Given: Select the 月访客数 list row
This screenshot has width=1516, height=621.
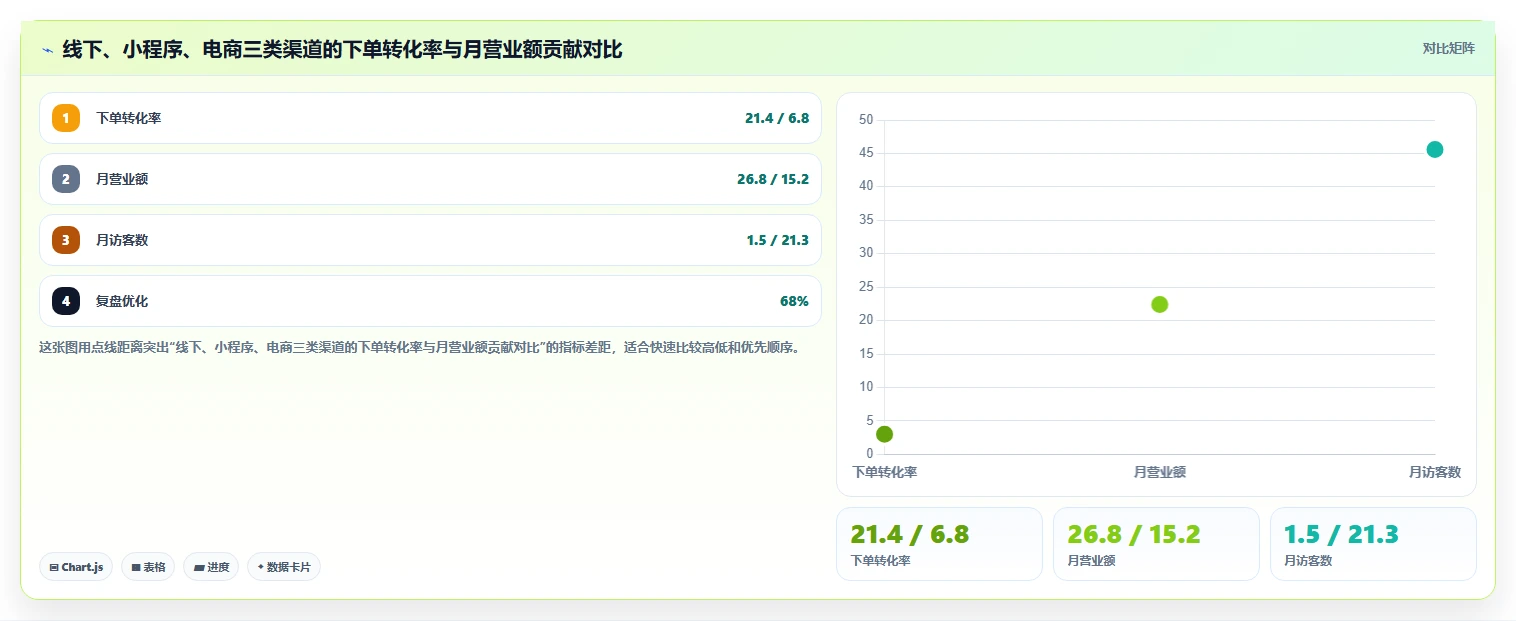Looking at the screenshot, I should [430, 240].
